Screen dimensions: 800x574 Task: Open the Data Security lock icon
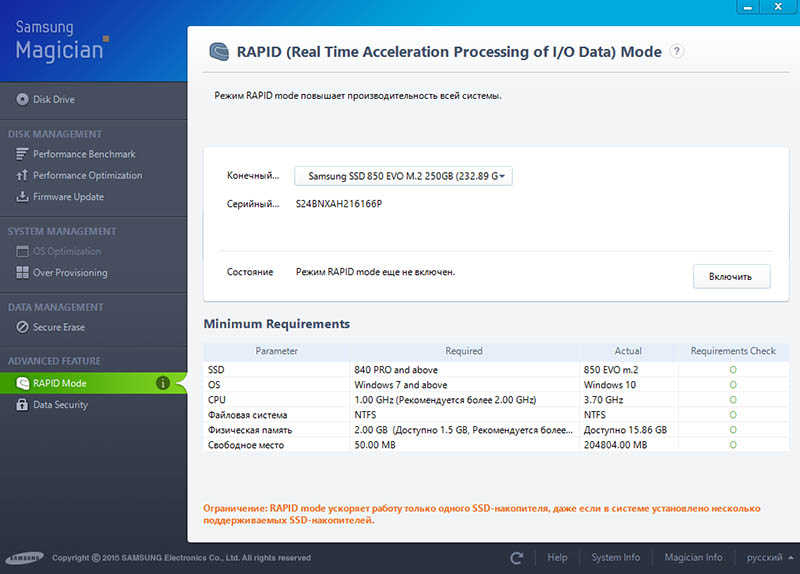tap(22, 405)
